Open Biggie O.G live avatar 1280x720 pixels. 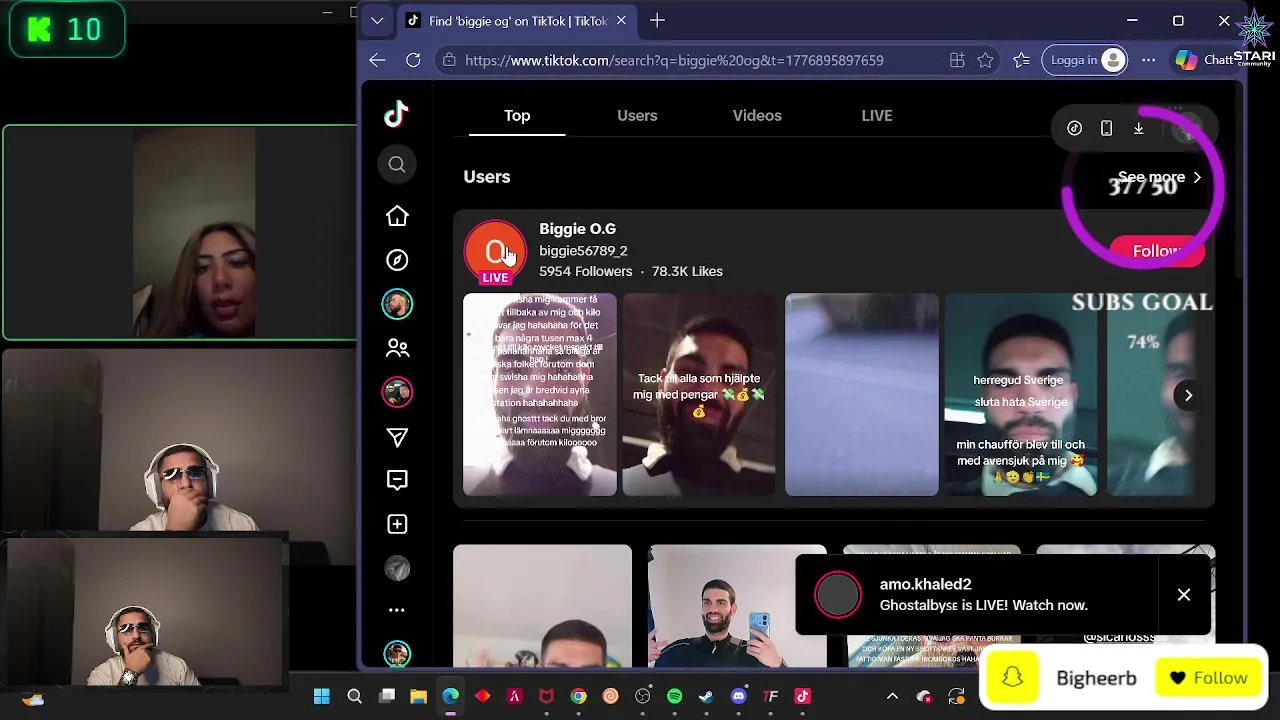495,252
